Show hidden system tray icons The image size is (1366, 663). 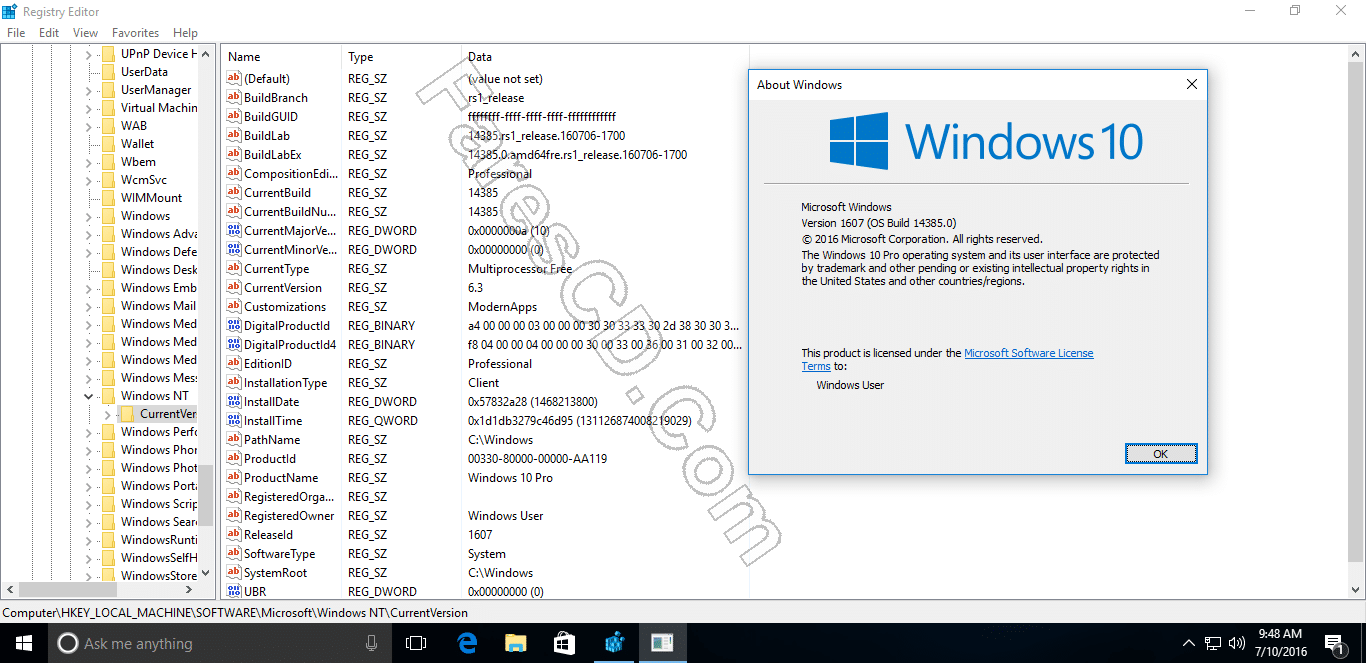[1188, 643]
